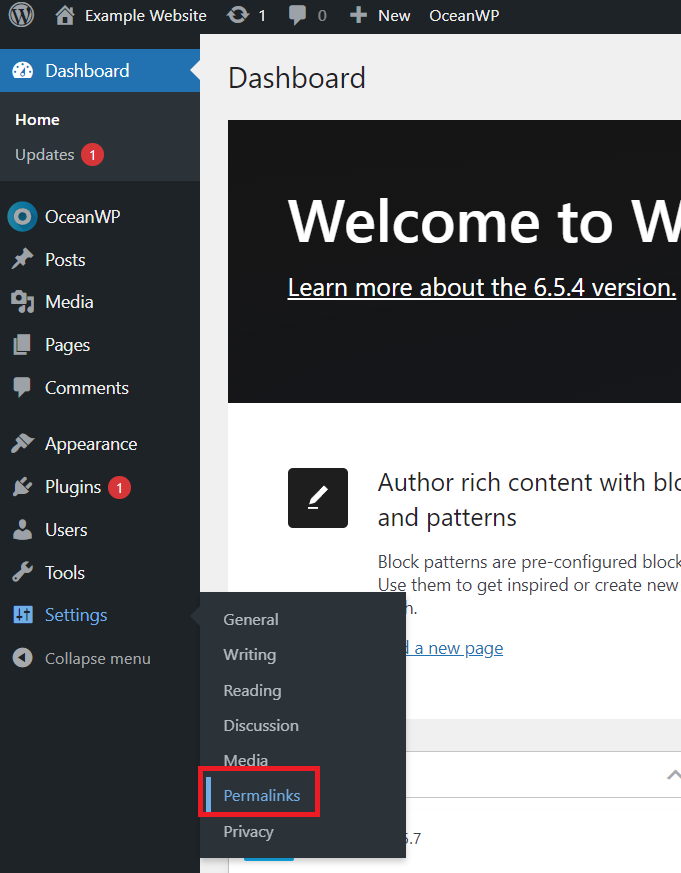Click New in the admin bar
This screenshot has width=681, height=873.
point(394,16)
